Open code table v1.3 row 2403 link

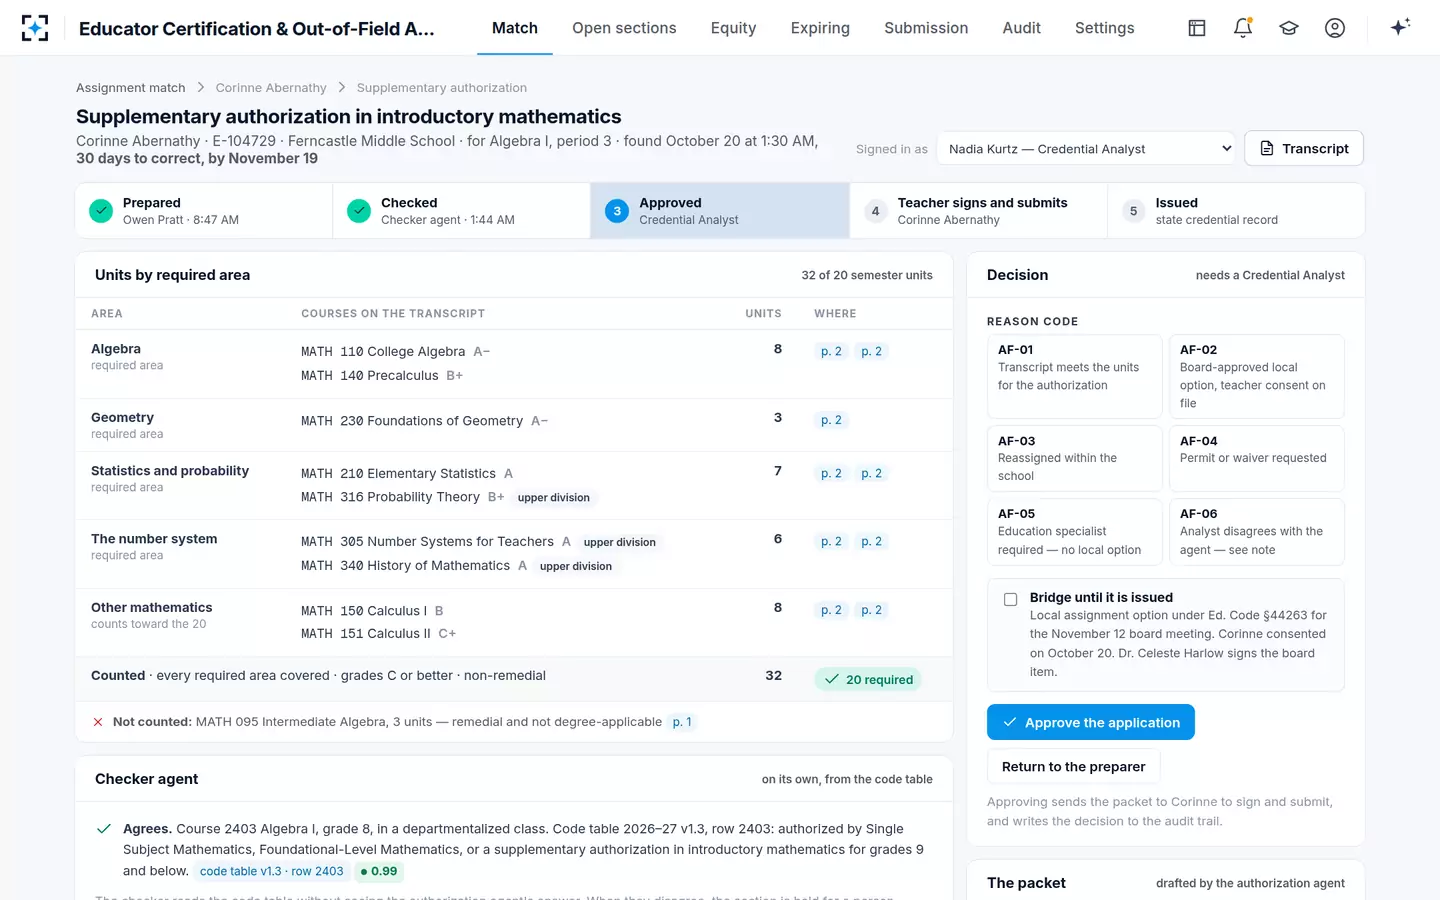[x=271, y=871]
